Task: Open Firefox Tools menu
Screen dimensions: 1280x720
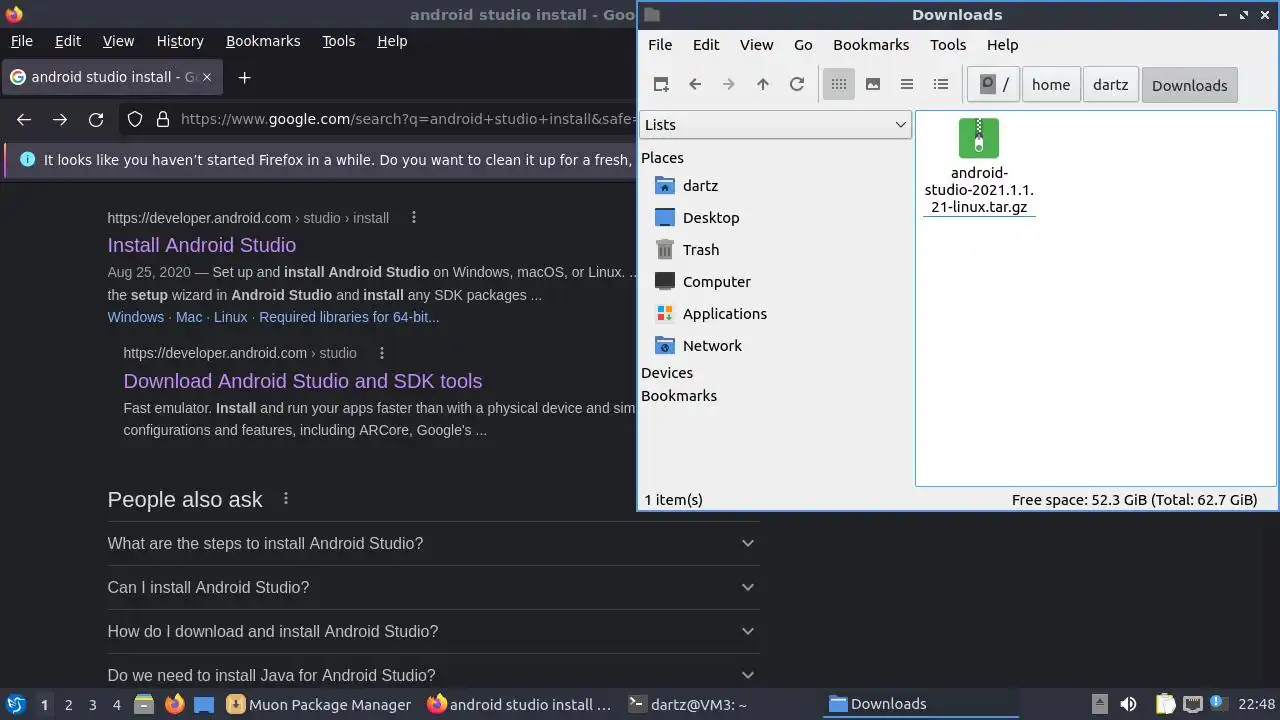Action: [338, 41]
